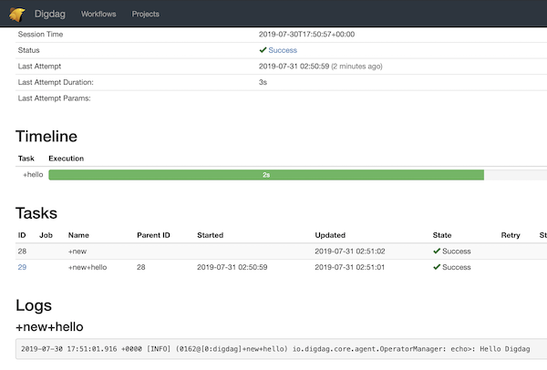
Task: Click the Started column header
Action: pyautogui.click(x=210, y=235)
